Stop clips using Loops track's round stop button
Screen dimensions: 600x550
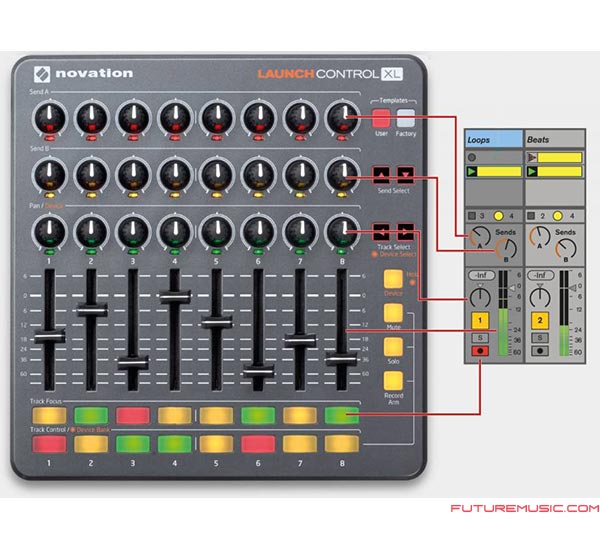472,157
